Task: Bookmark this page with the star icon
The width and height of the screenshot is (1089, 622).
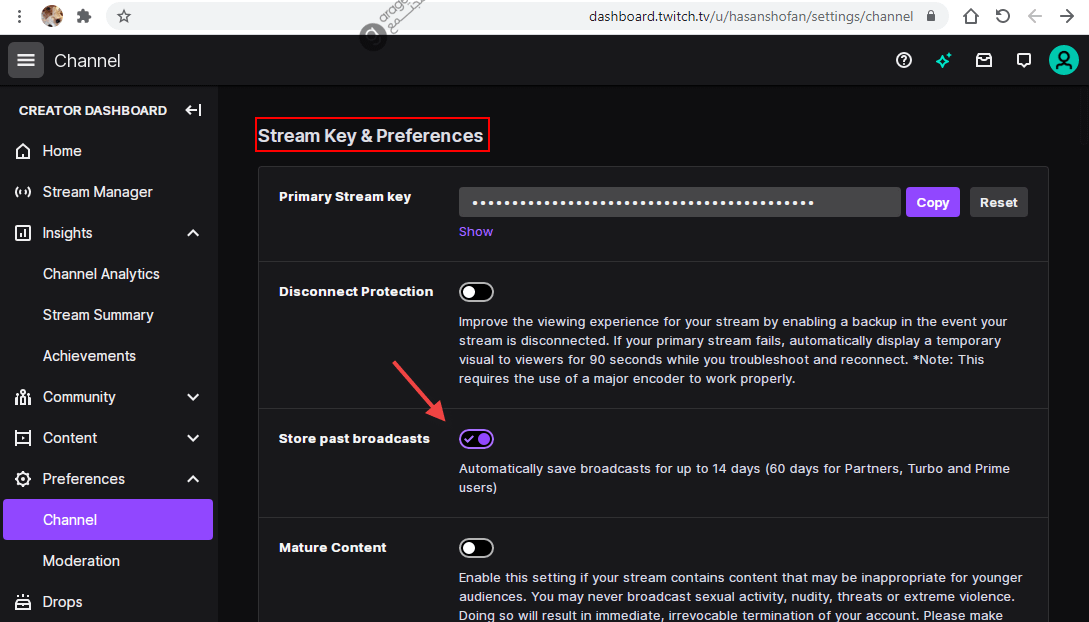Action: 124,16
